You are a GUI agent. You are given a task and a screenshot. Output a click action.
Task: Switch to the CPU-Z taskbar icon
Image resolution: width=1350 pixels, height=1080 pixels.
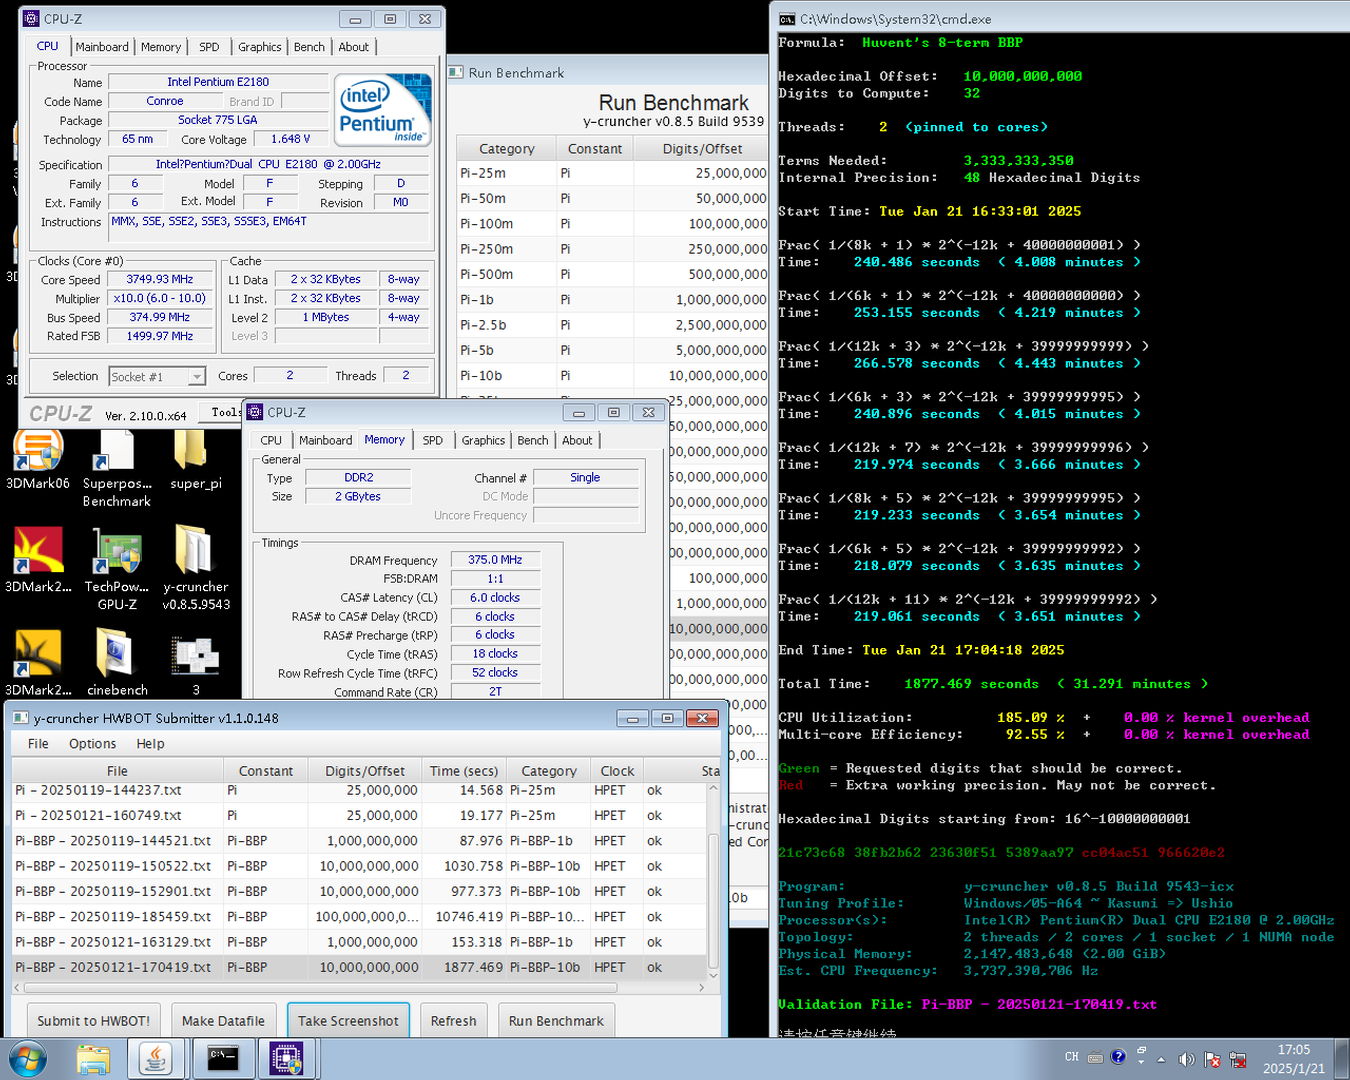287,1059
